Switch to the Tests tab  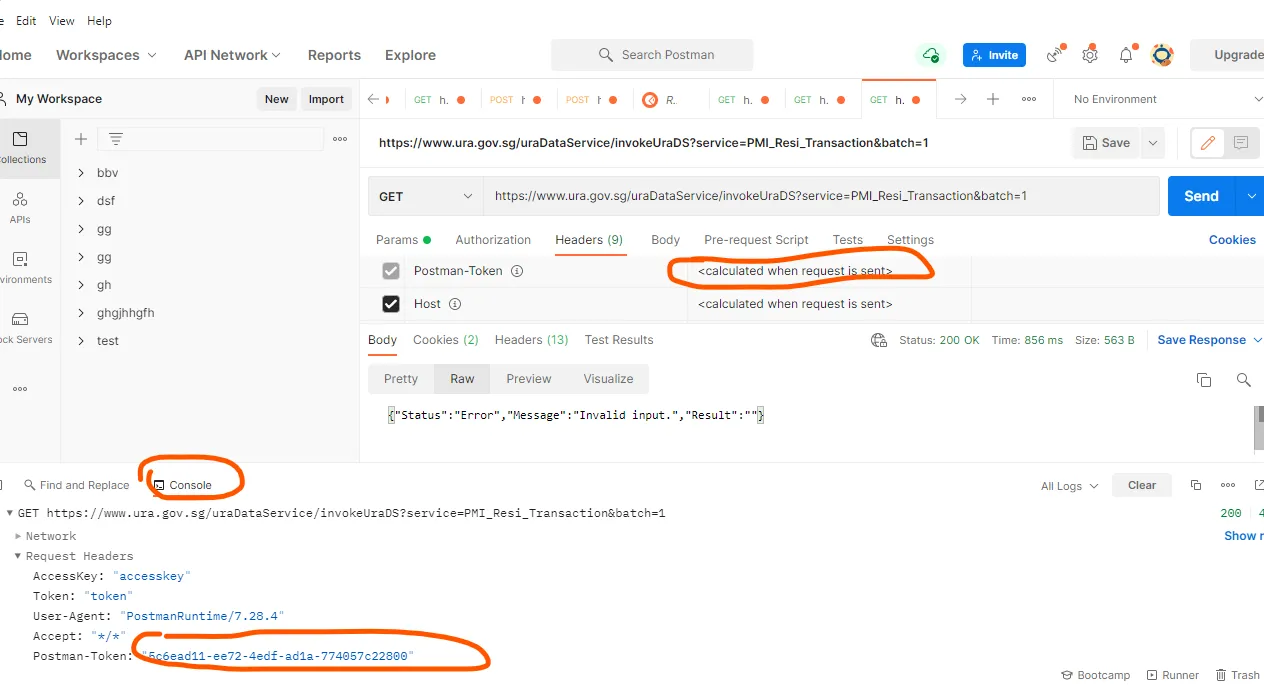[848, 240]
